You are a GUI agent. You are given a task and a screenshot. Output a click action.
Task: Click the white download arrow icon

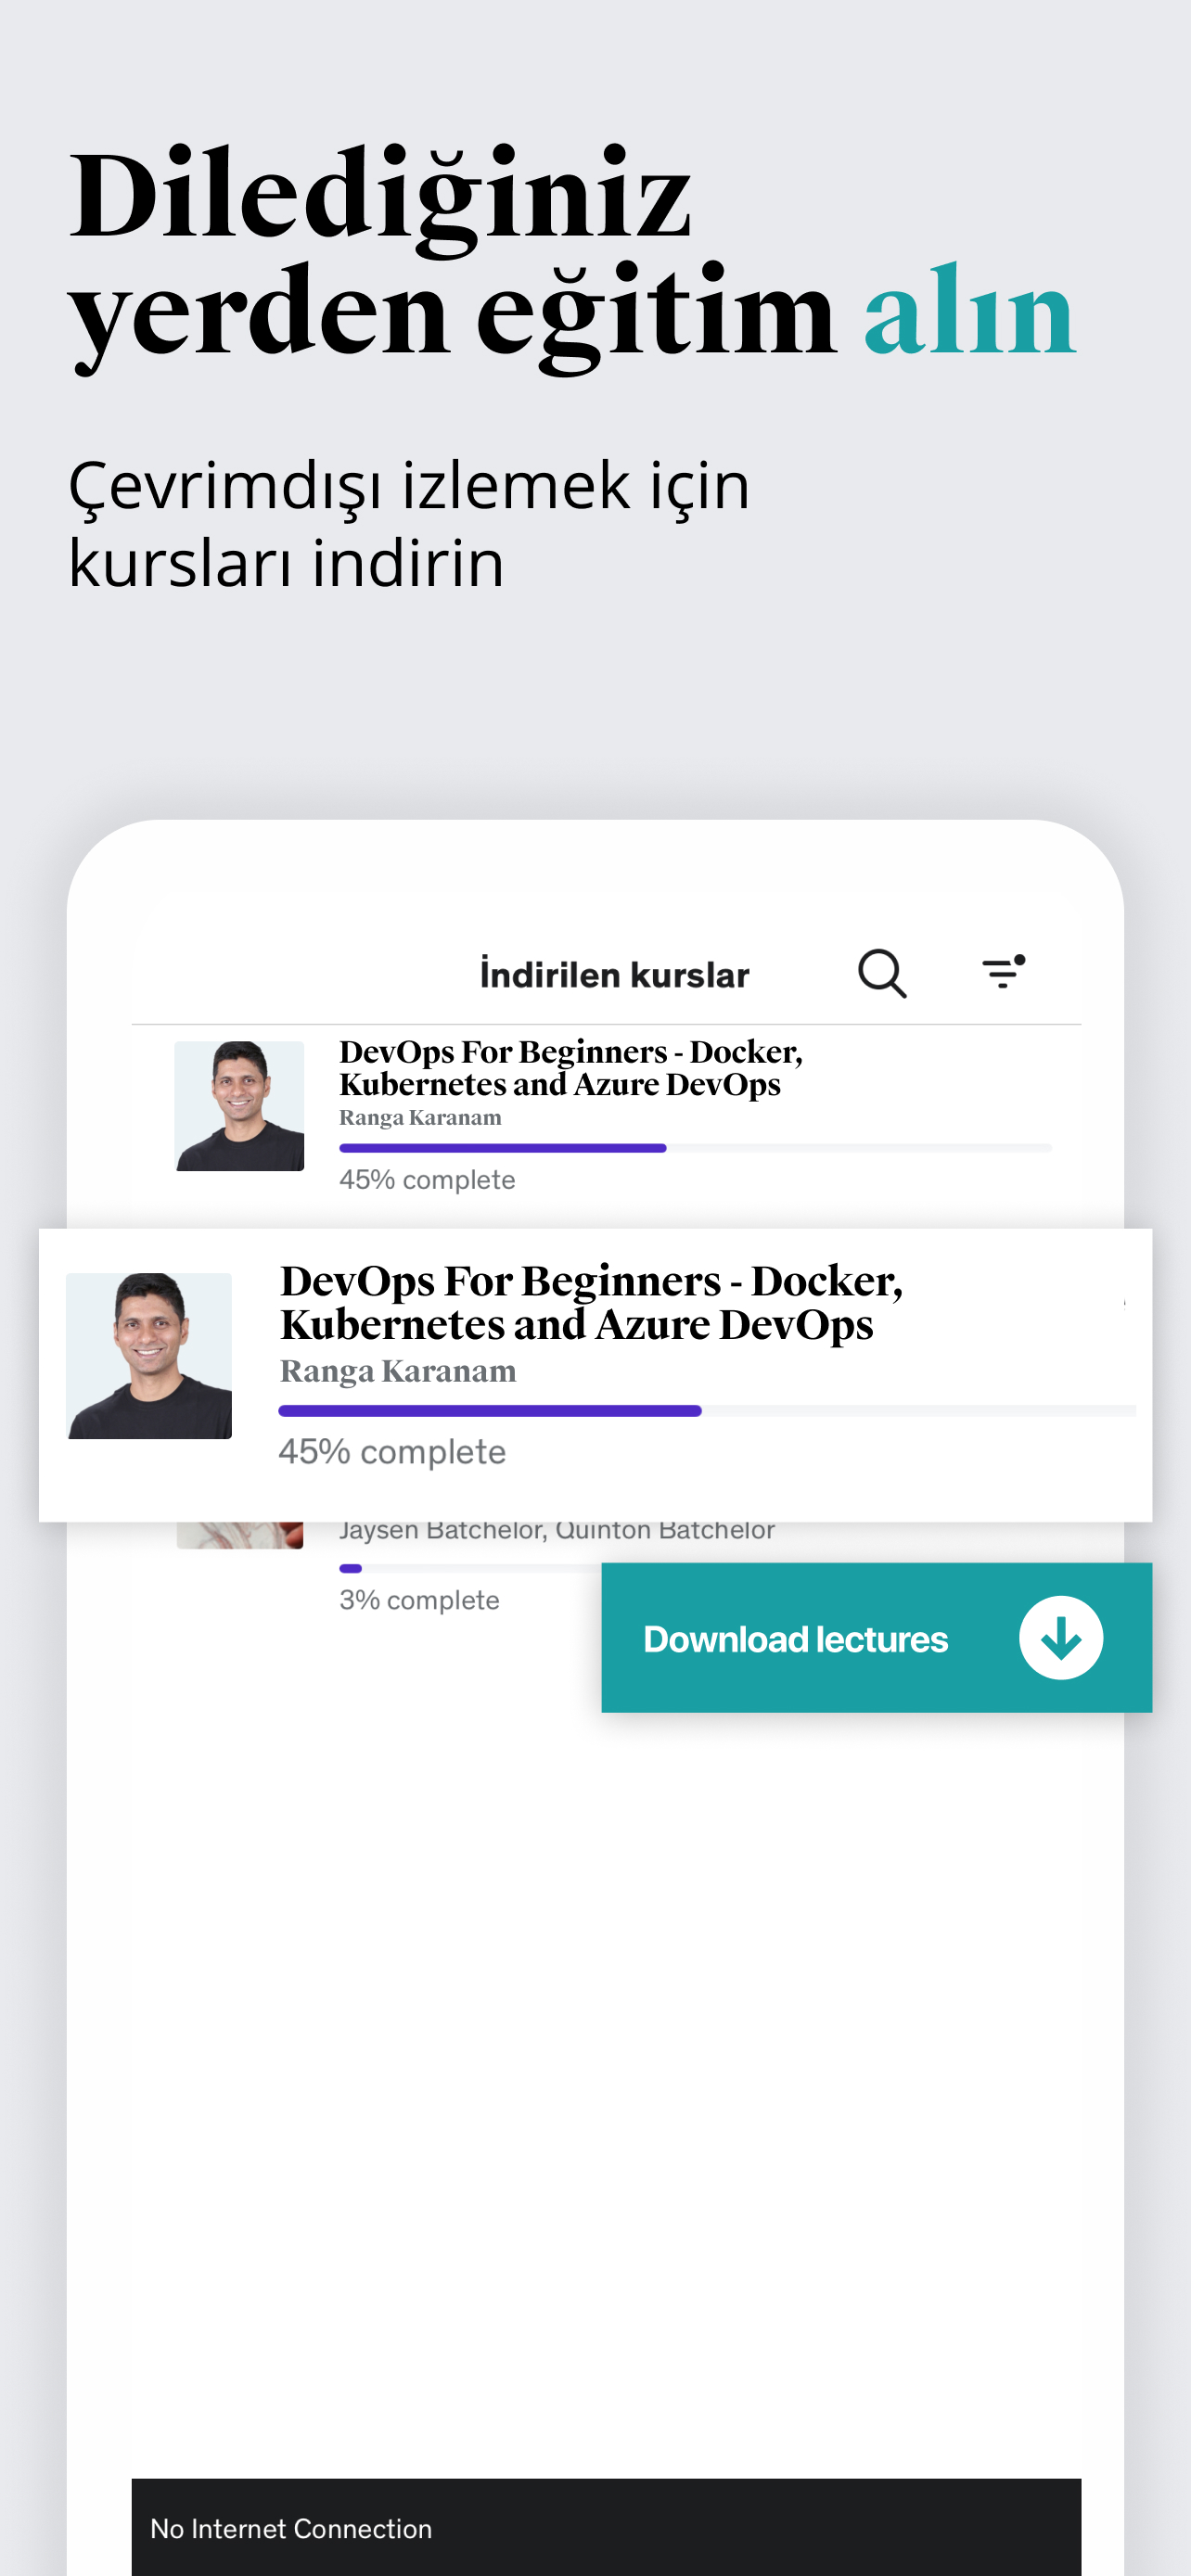pyautogui.click(x=1061, y=1638)
